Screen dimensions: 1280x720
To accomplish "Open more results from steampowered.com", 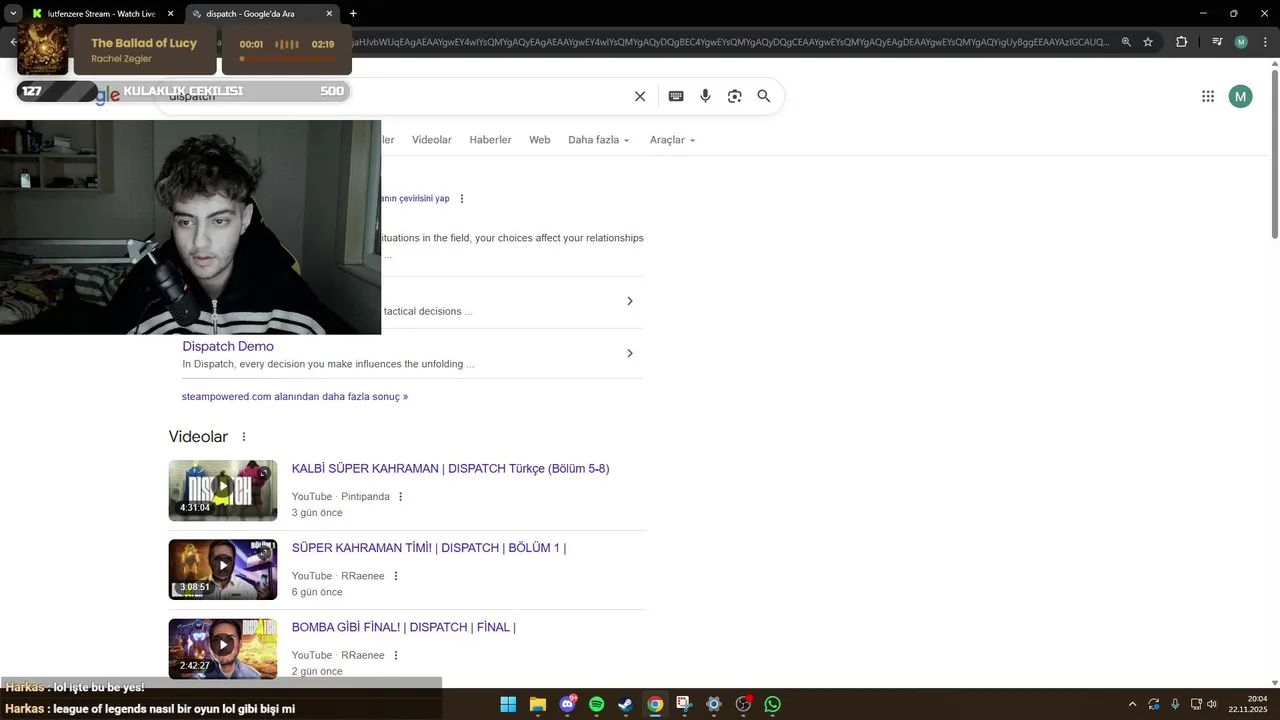I will pyautogui.click(x=295, y=397).
